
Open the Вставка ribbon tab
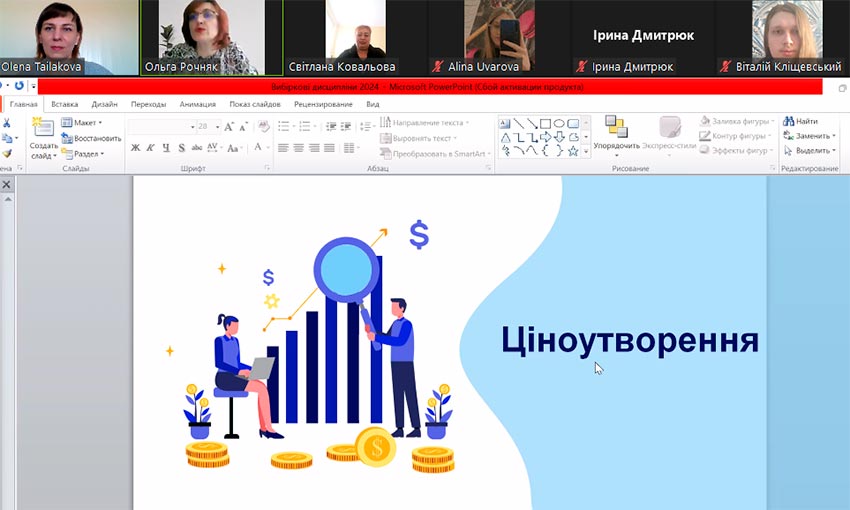[x=65, y=104]
